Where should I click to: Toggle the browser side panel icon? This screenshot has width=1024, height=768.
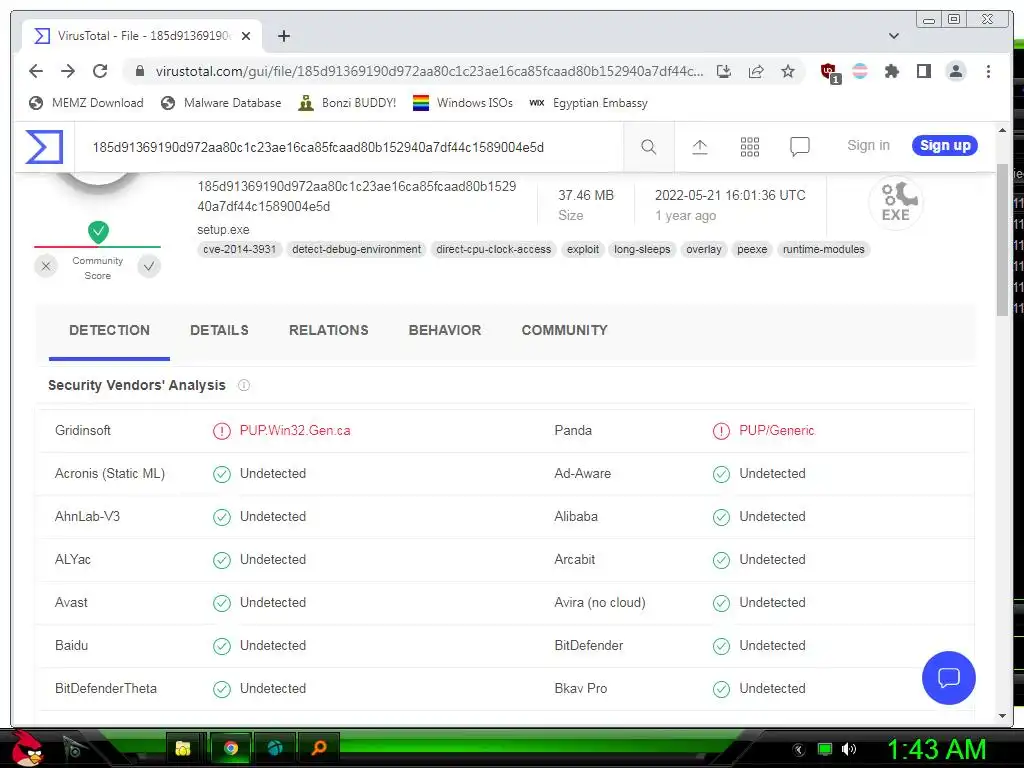point(923,71)
